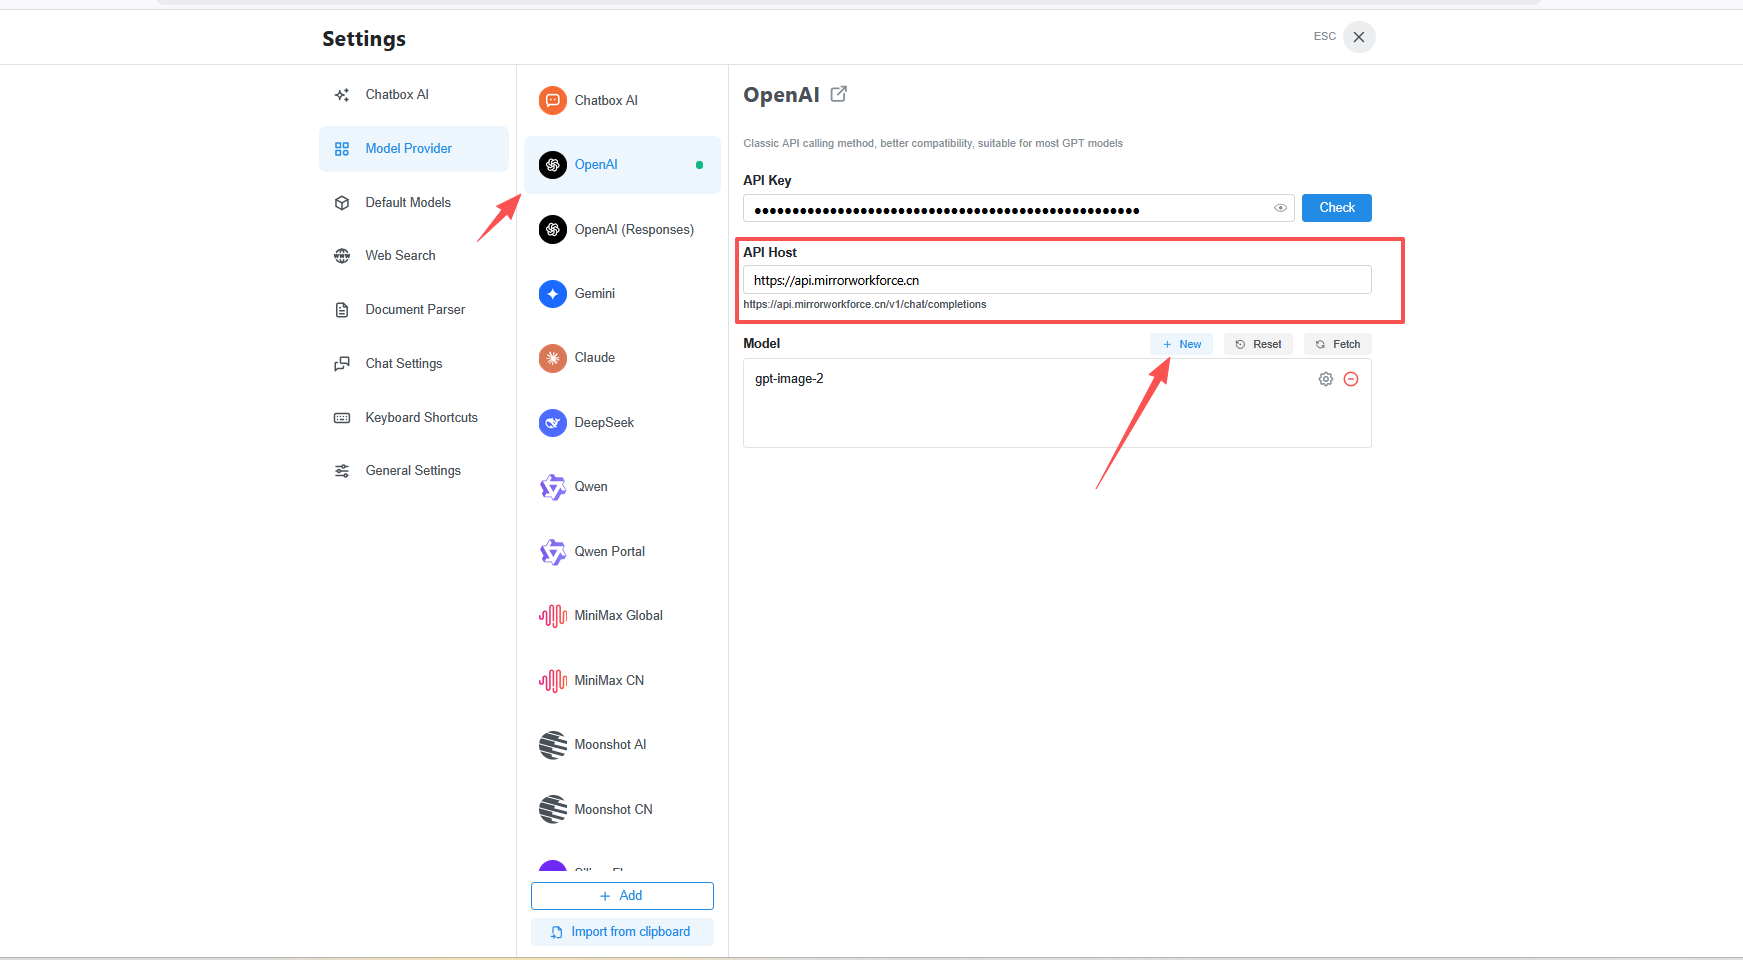Select the Moonshot AI provider icon
This screenshot has height=960, width=1743.
point(553,745)
